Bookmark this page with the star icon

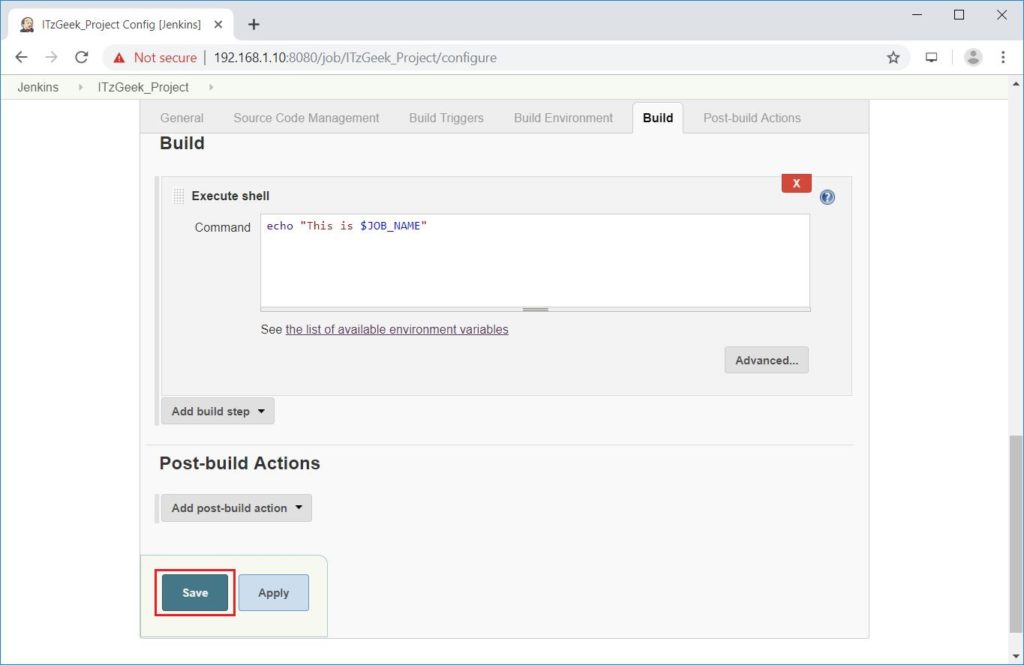point(893,57)
